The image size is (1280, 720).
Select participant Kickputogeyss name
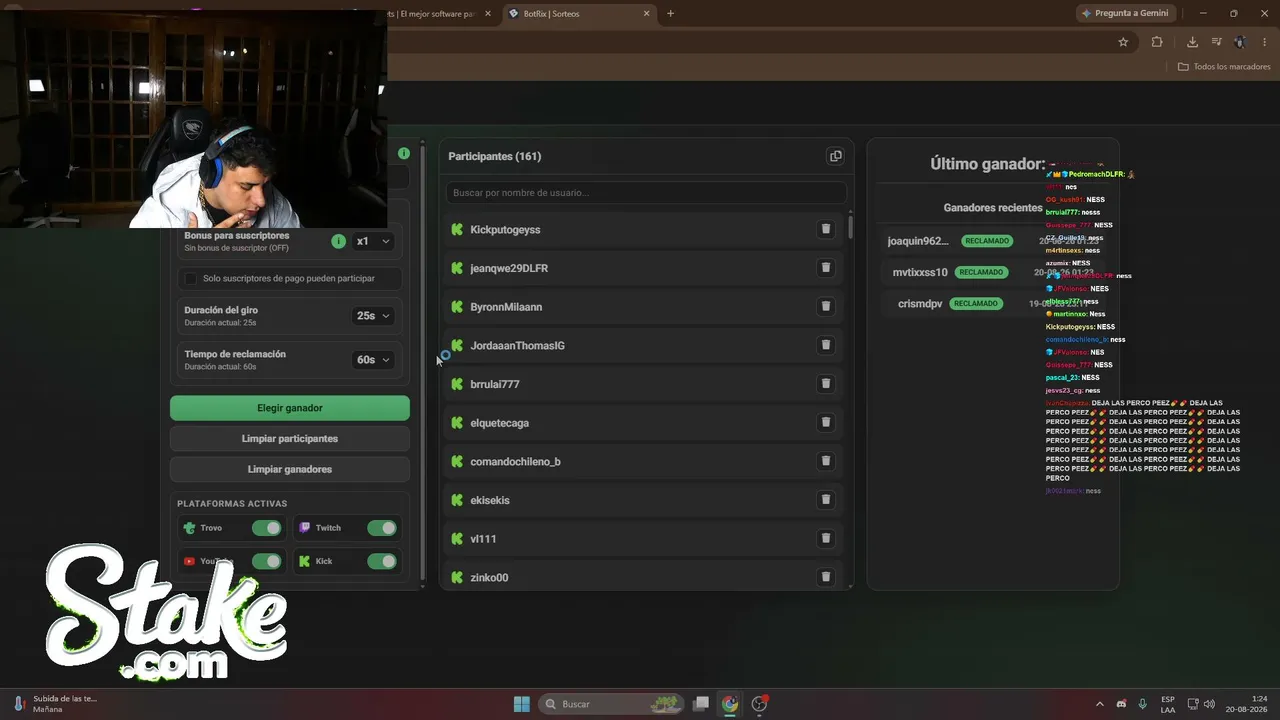pos(505,230)
